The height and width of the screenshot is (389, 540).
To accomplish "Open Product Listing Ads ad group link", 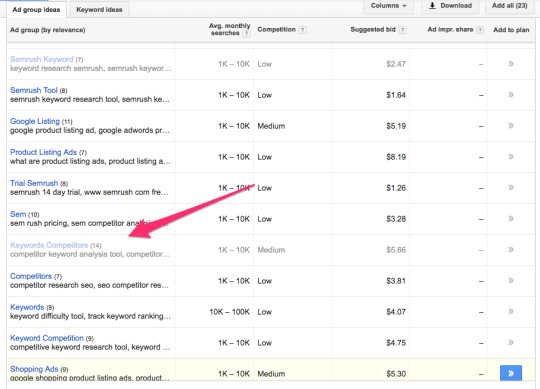I will pos(43,152).
